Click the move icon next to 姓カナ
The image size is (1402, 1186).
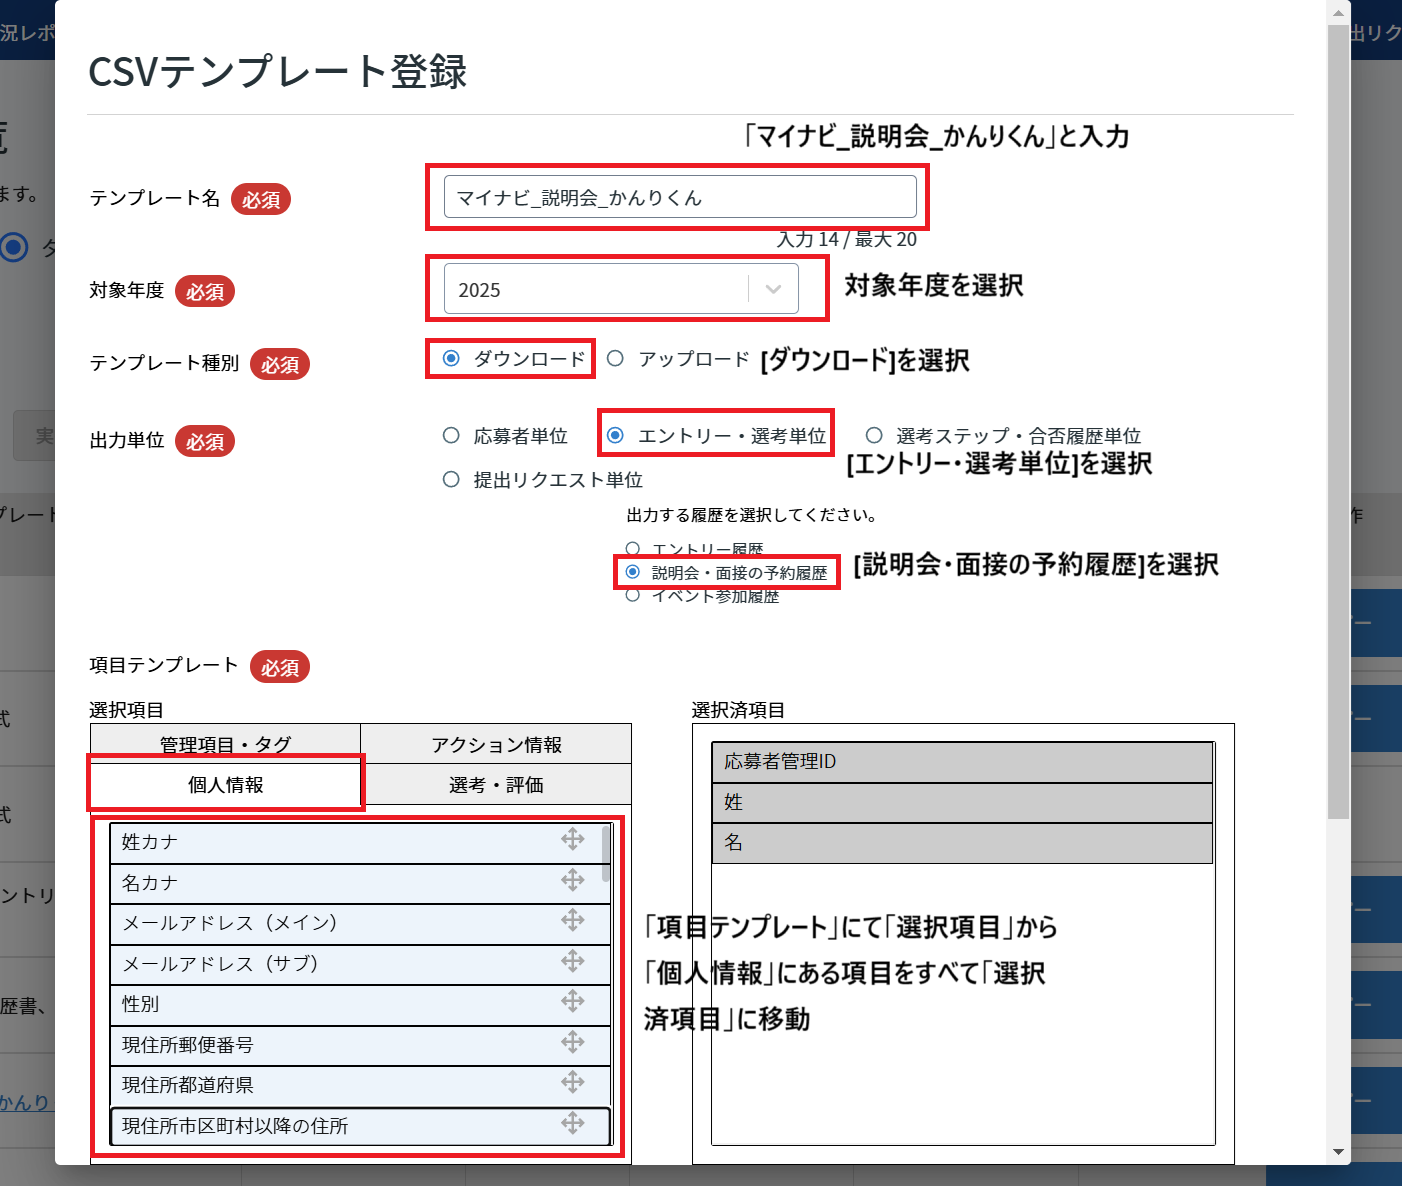(x=573, y=839)
